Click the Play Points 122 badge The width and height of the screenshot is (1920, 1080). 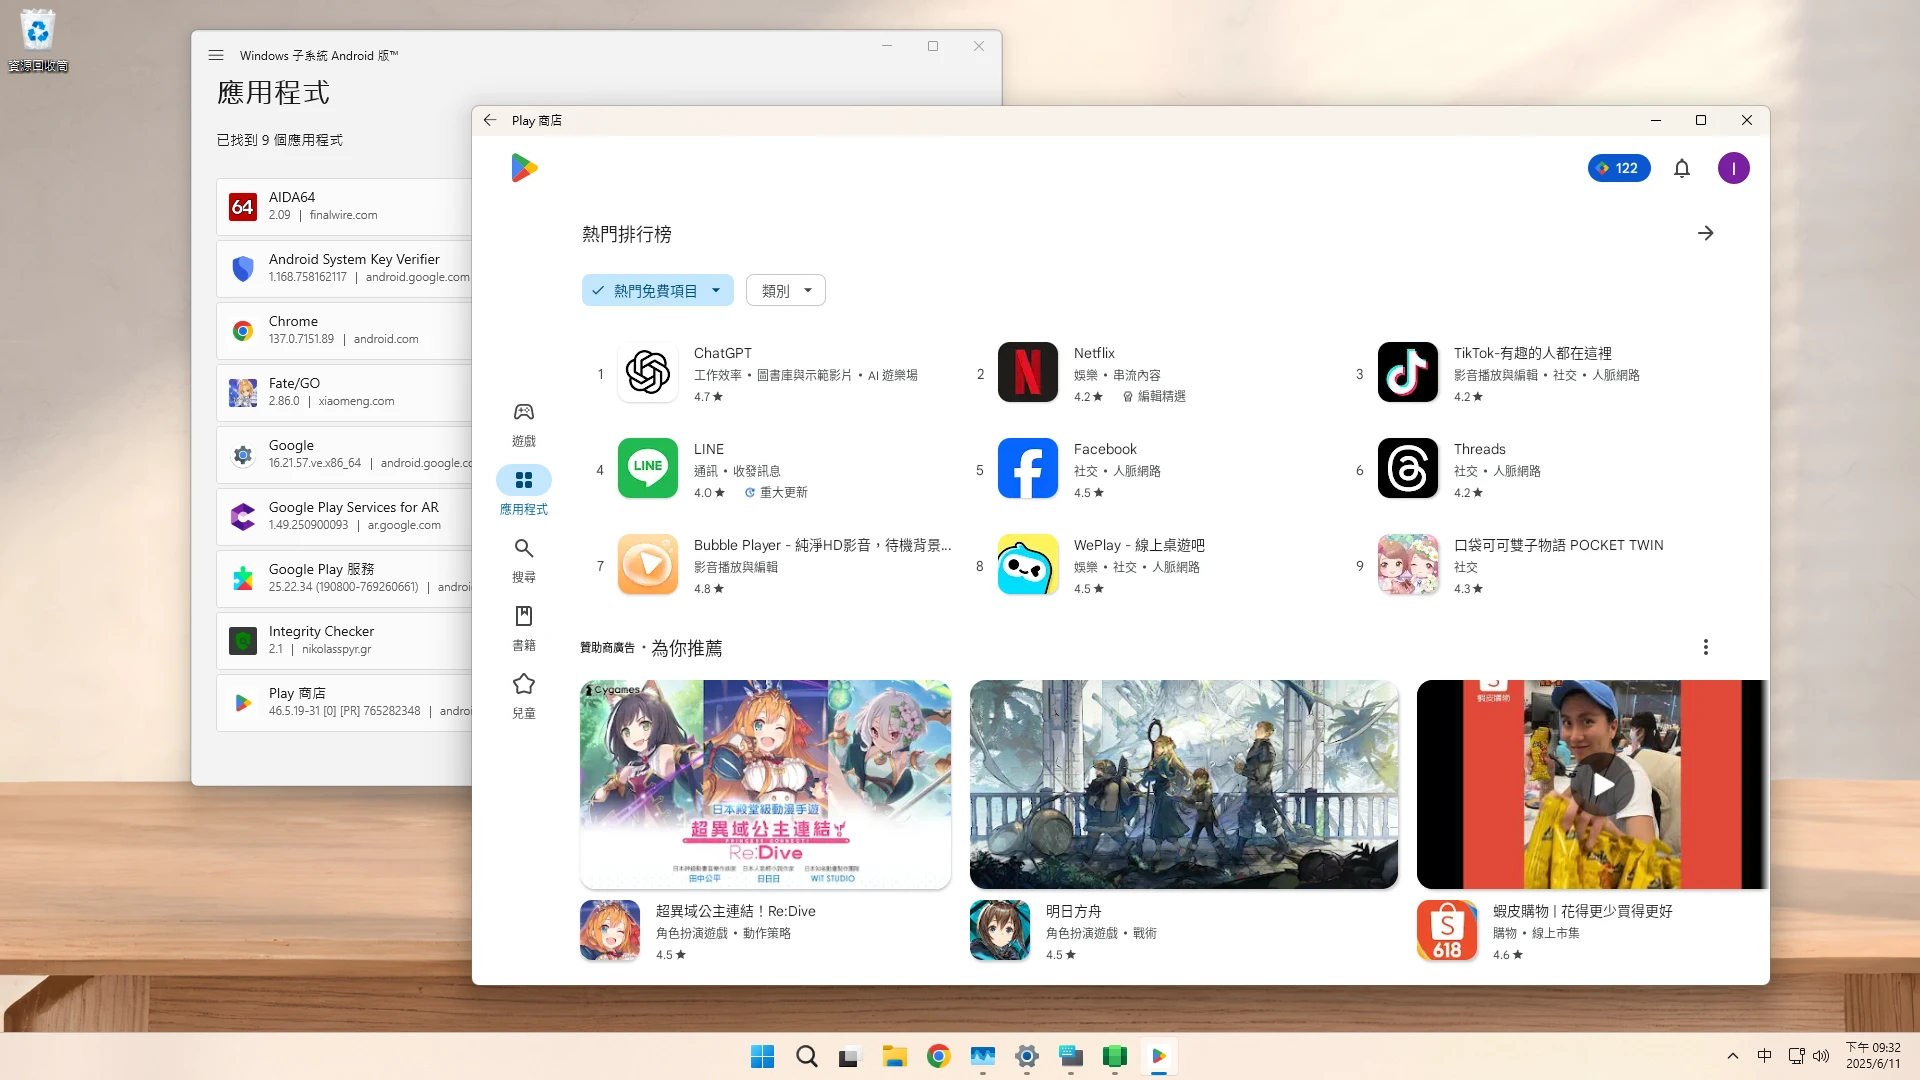1618,168
